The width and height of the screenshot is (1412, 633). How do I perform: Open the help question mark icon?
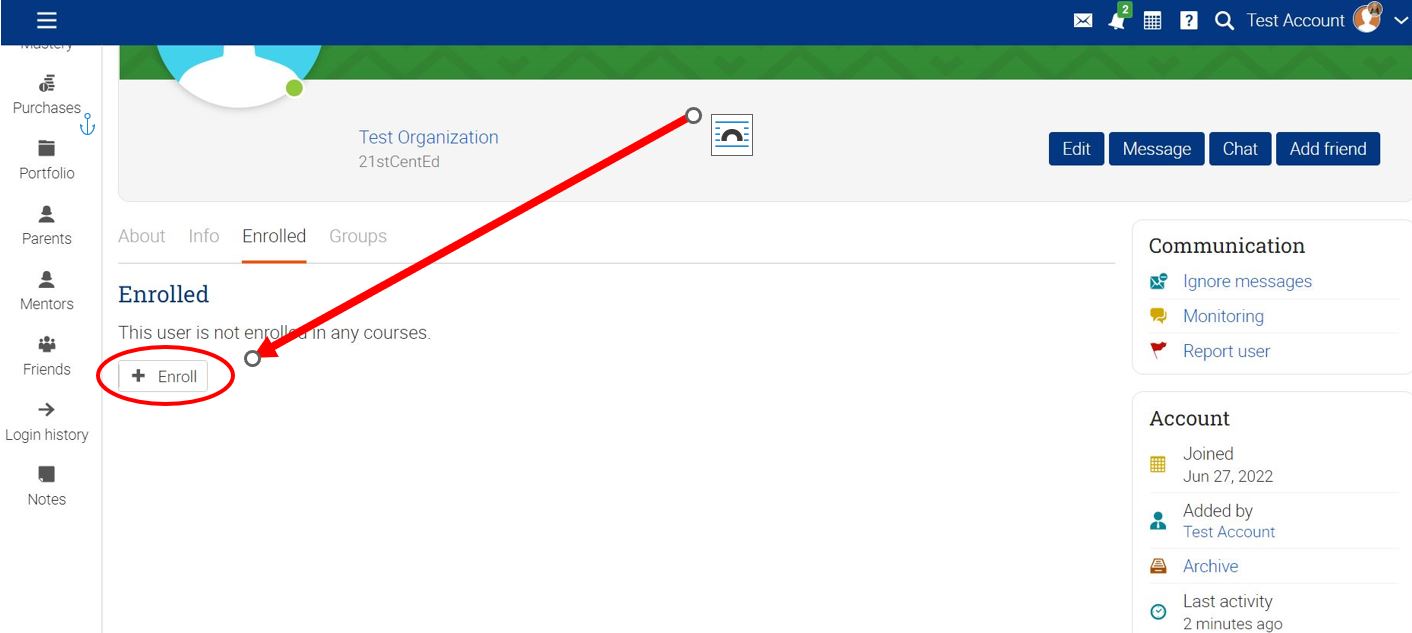point(1188,21)
